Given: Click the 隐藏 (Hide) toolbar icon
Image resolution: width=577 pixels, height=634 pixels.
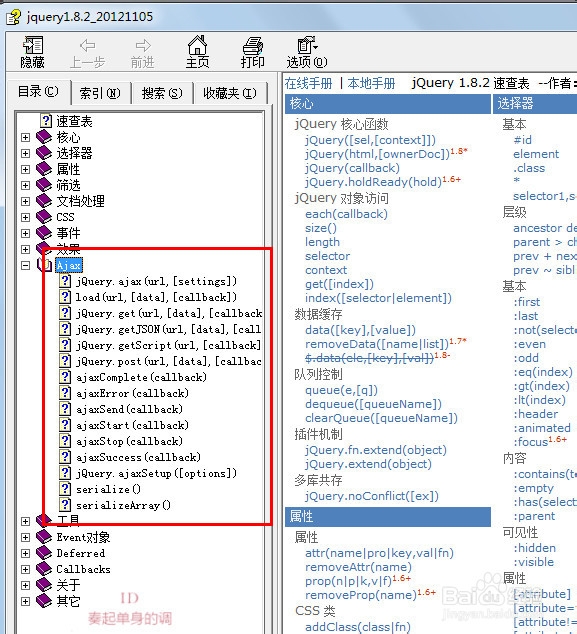Looking at the screenshot, I should 32,45.
